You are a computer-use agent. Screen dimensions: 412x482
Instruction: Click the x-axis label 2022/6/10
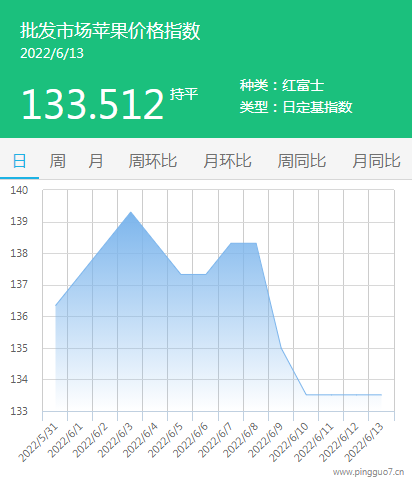click(x=289, y=443)
